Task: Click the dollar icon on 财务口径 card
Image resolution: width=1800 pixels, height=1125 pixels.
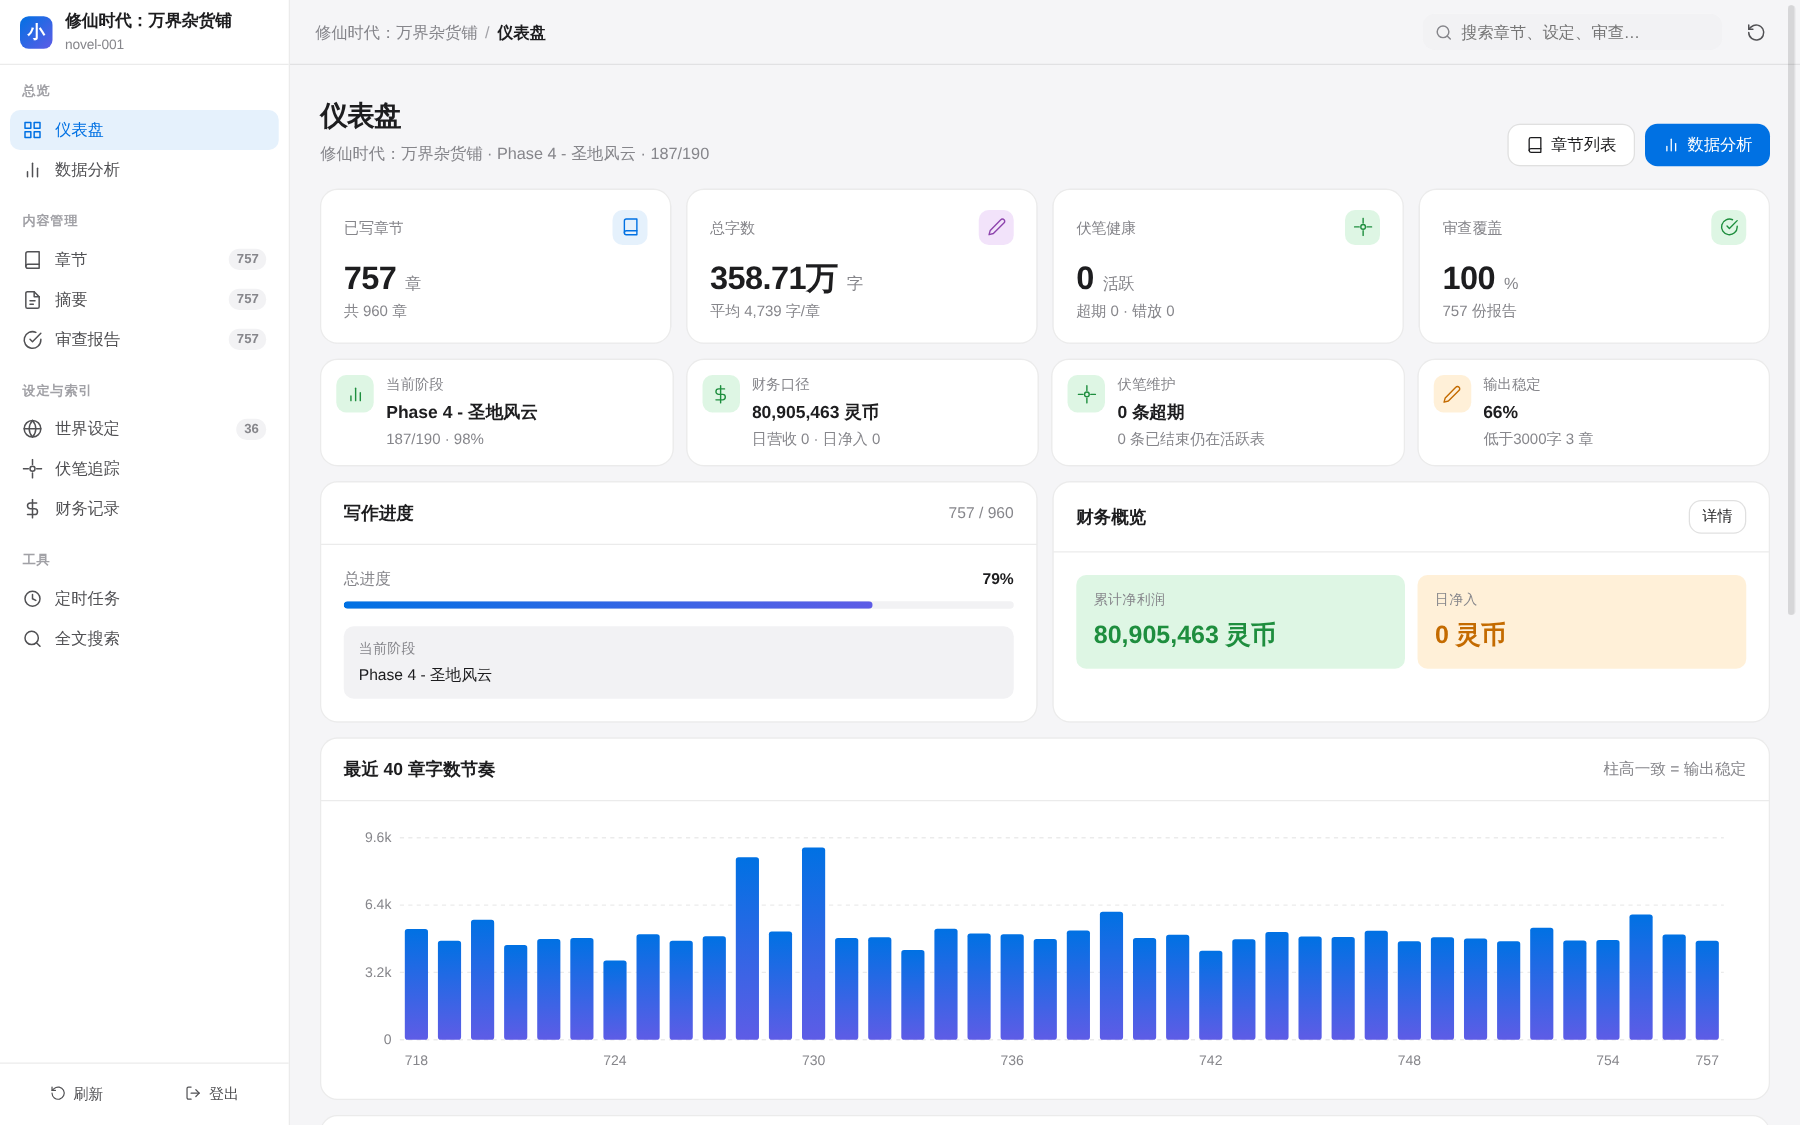Action: tap(721, 394)
